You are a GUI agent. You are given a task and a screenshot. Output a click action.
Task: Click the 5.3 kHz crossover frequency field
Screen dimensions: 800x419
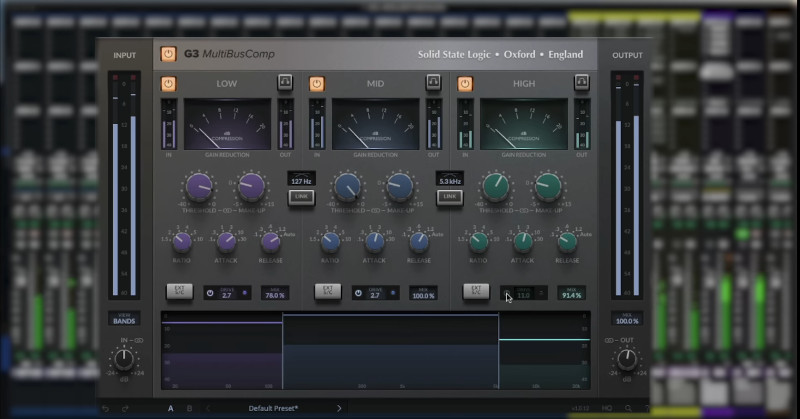(x=449, y=179)
